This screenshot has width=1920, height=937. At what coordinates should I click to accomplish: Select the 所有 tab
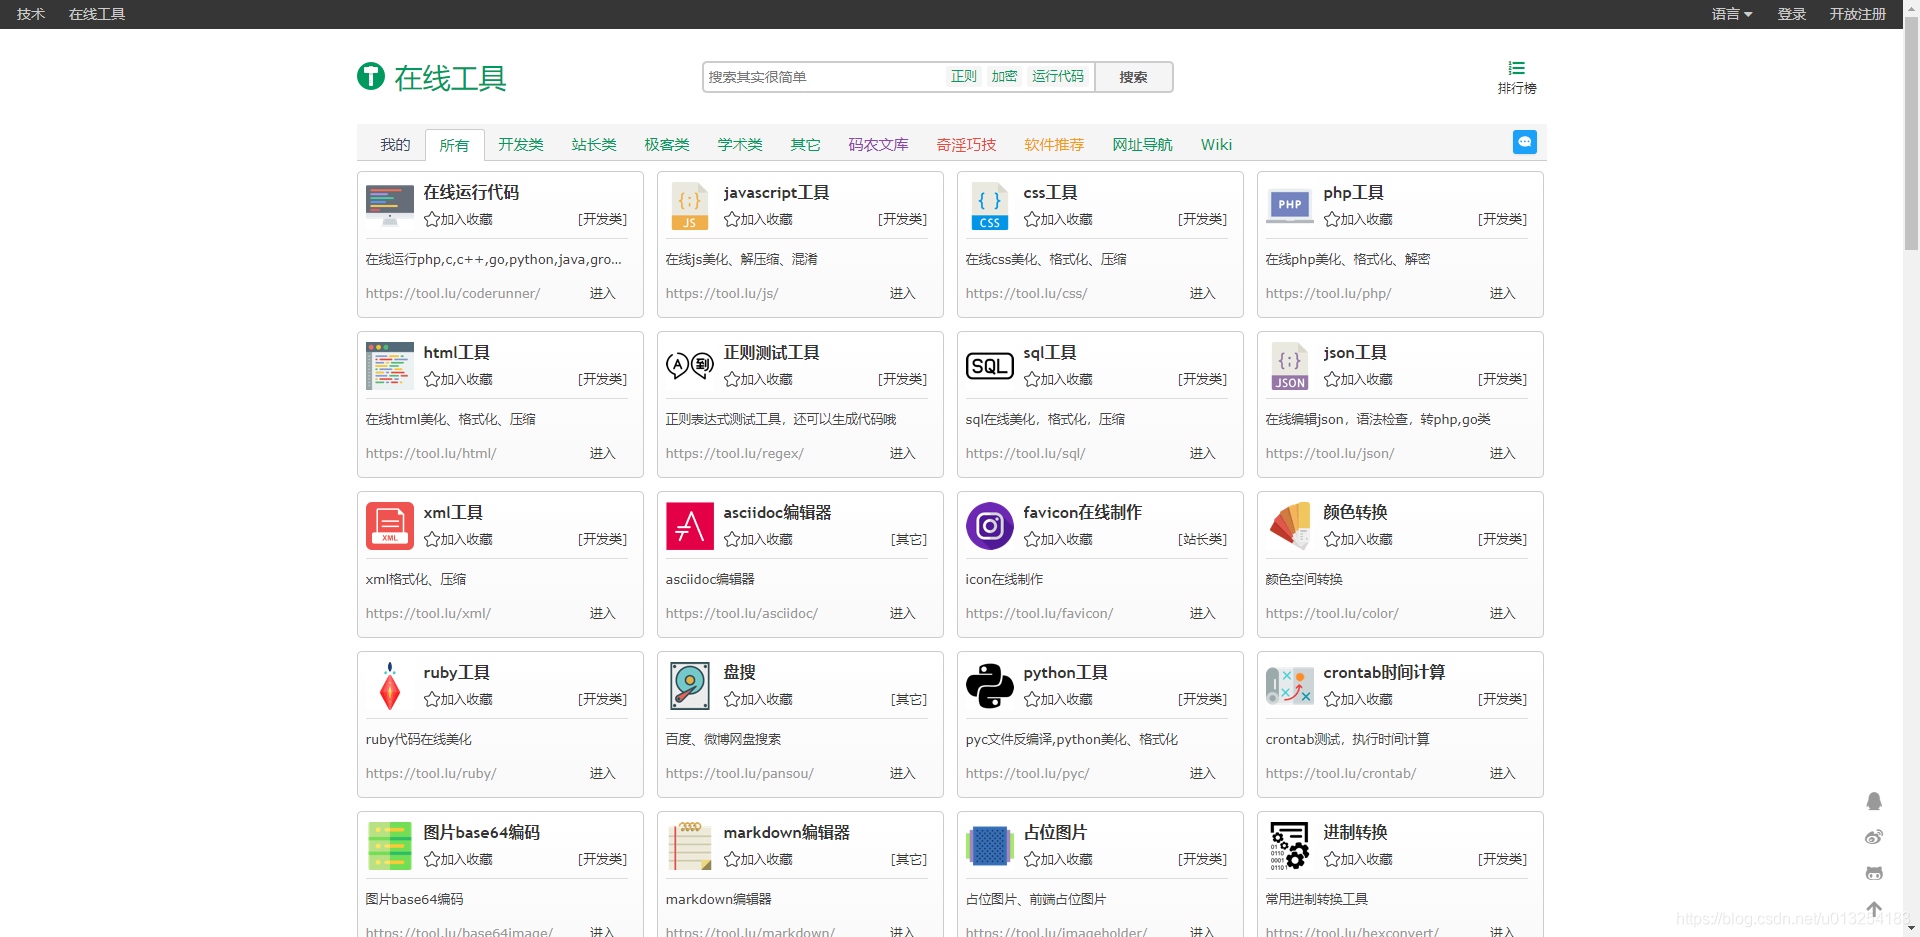[x=454, y=145]
